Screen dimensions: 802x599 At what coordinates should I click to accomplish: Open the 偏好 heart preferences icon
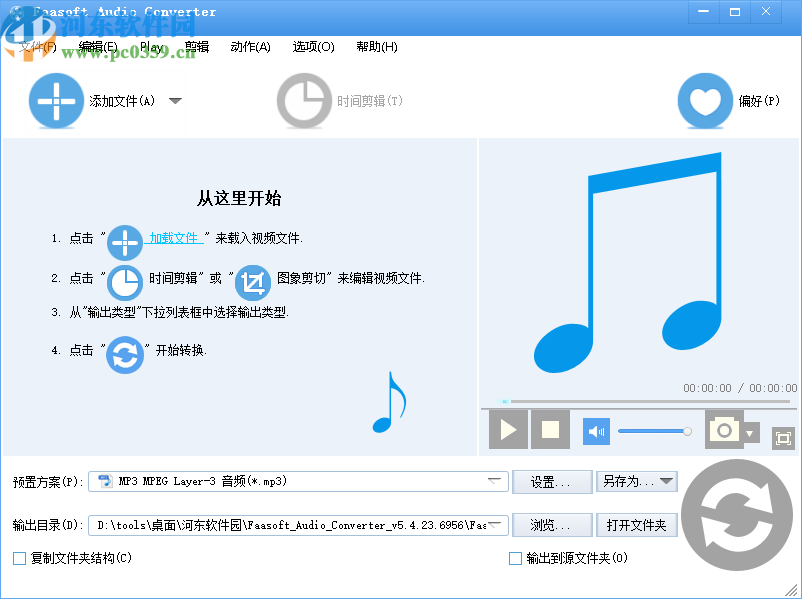705,101
